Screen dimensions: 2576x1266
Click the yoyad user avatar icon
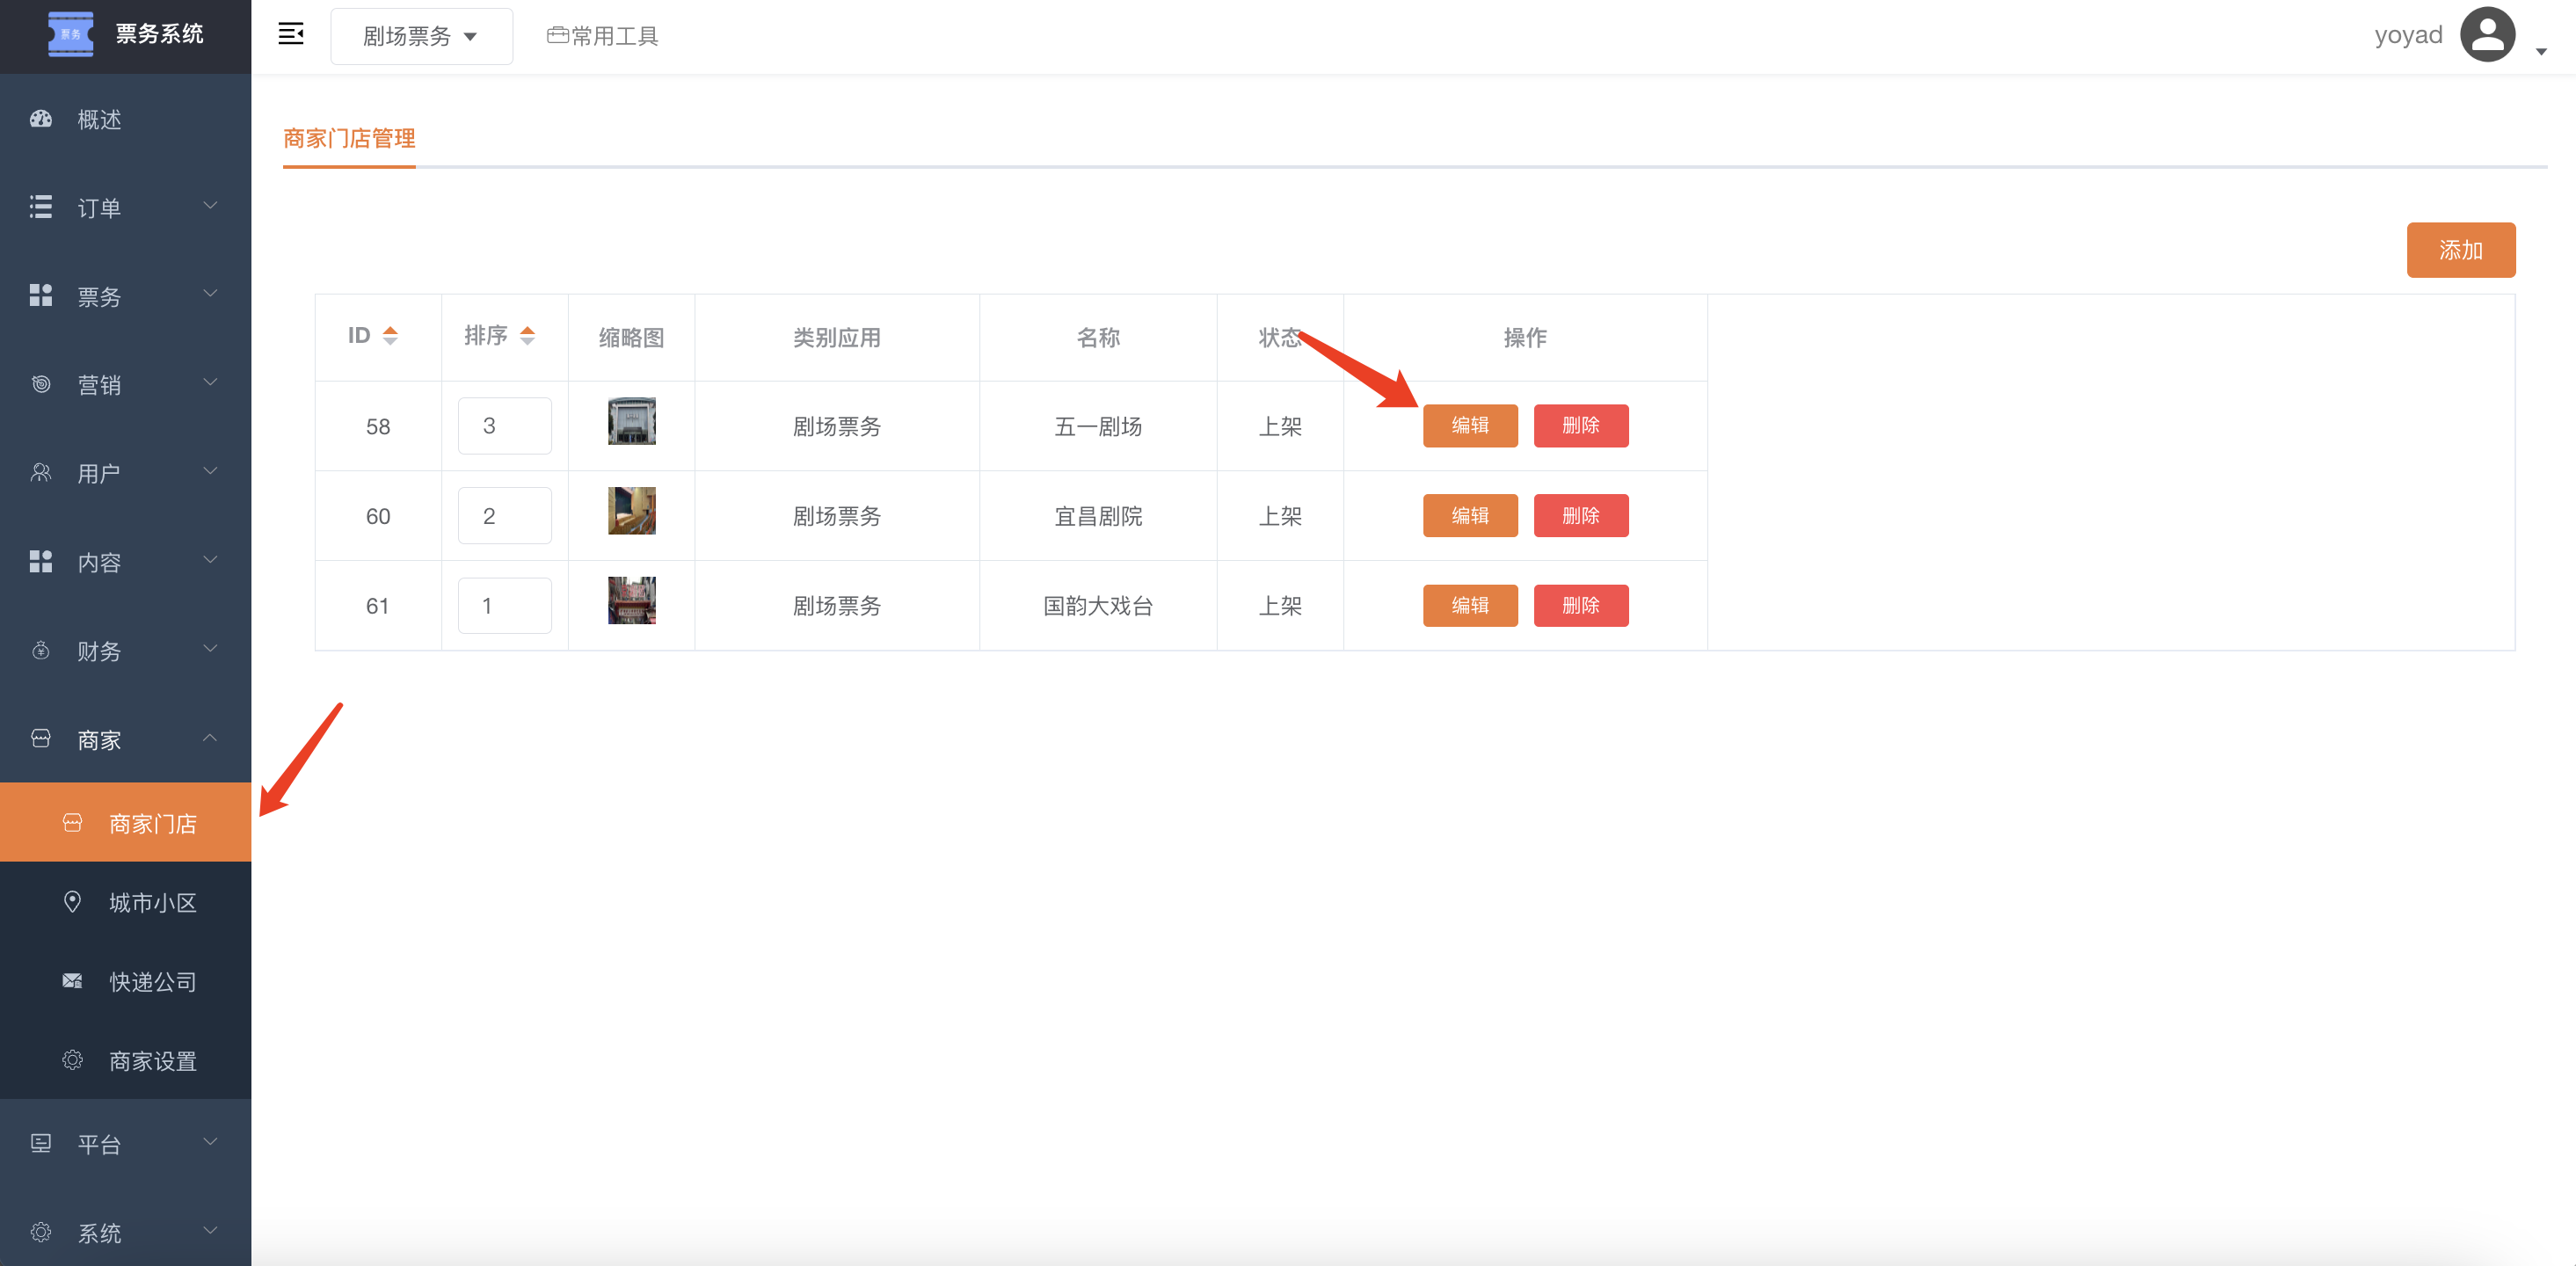click(2487, 35)
